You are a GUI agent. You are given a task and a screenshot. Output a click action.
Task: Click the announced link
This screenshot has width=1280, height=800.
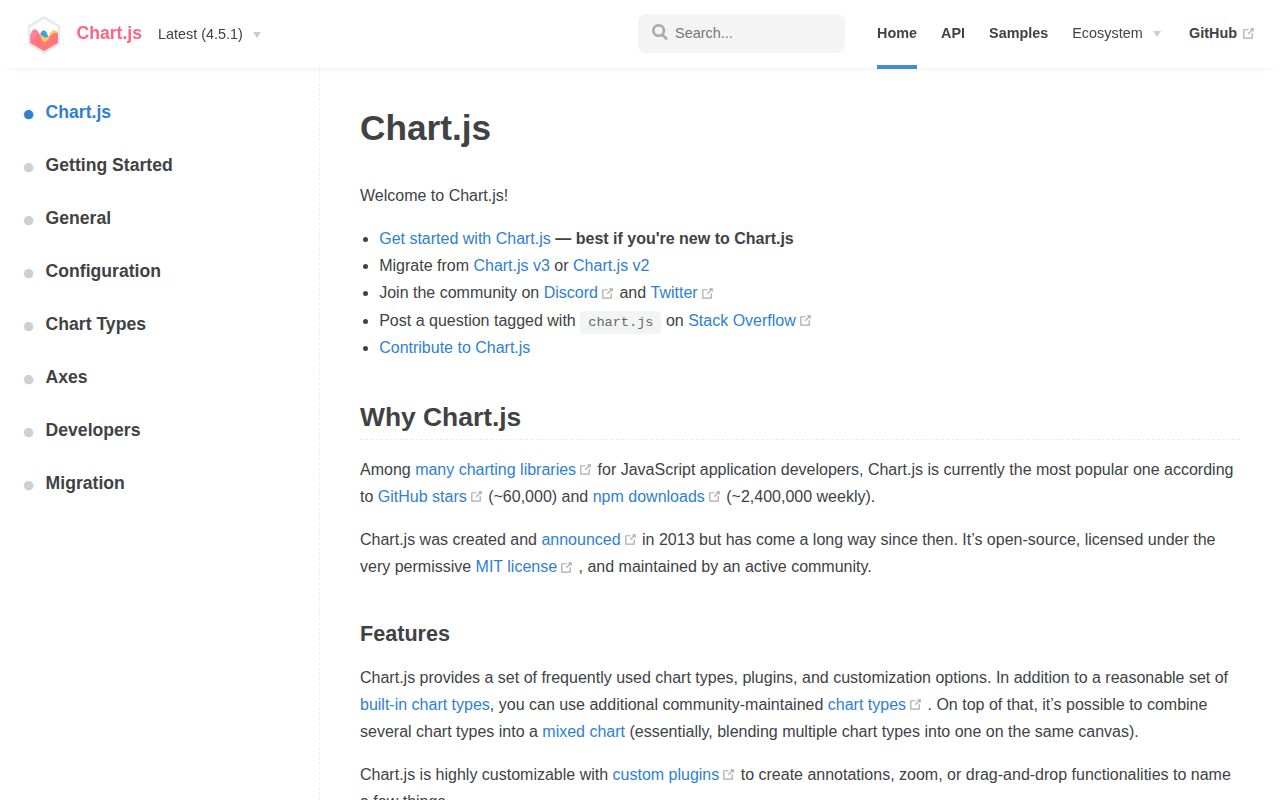tap(581, 539)
